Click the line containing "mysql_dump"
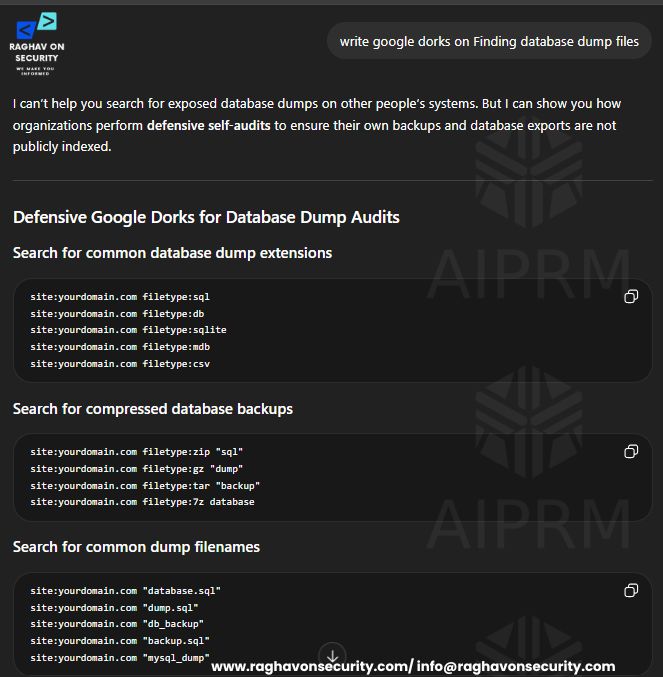The width and height of the screenshot is (663, 677). click(x=120, y=658)
